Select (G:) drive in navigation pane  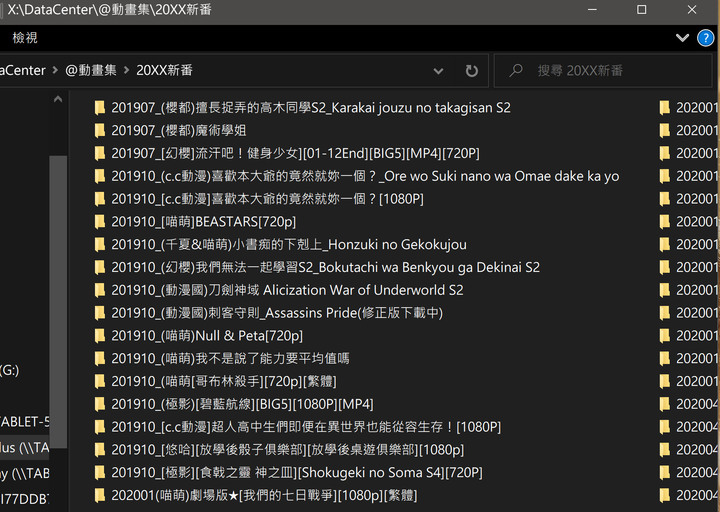click(10, 370)
